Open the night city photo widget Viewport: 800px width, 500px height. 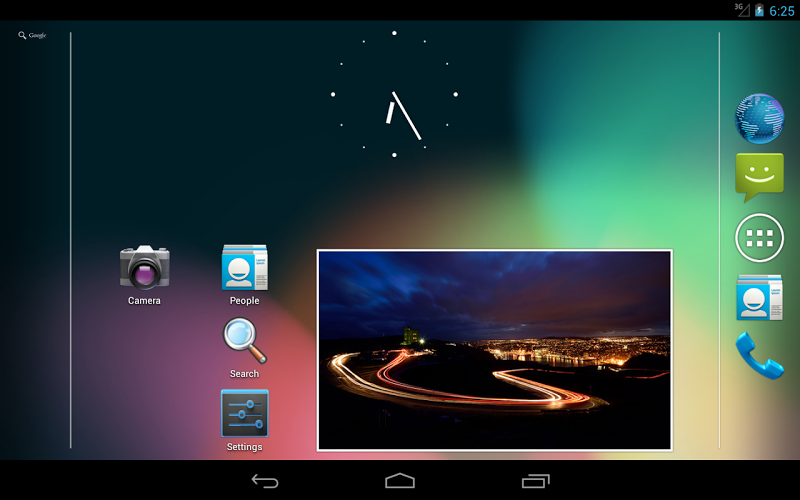point(494,350)
